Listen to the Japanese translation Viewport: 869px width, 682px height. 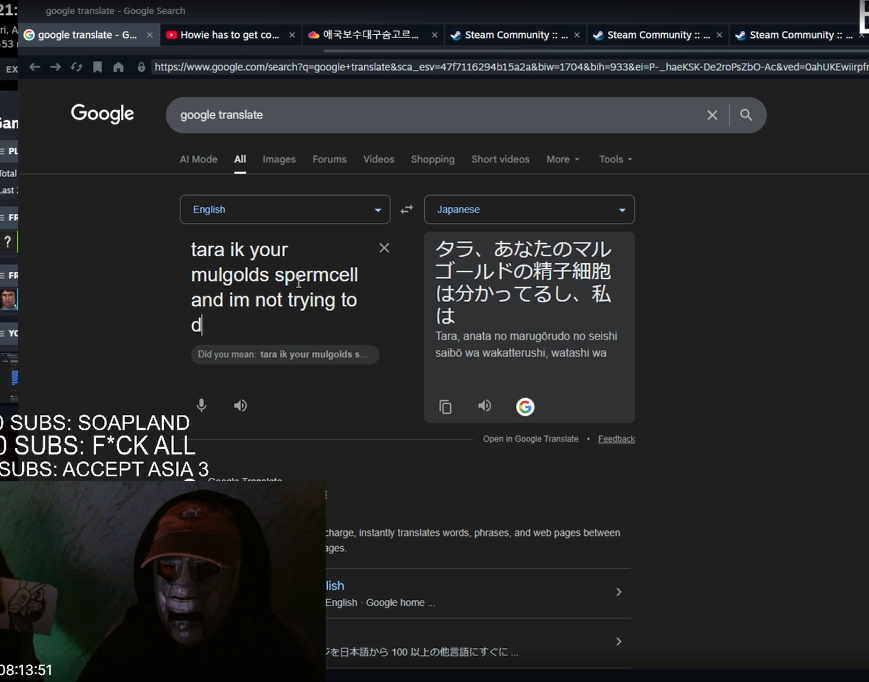pyautogui.click(x=484, y=406)
